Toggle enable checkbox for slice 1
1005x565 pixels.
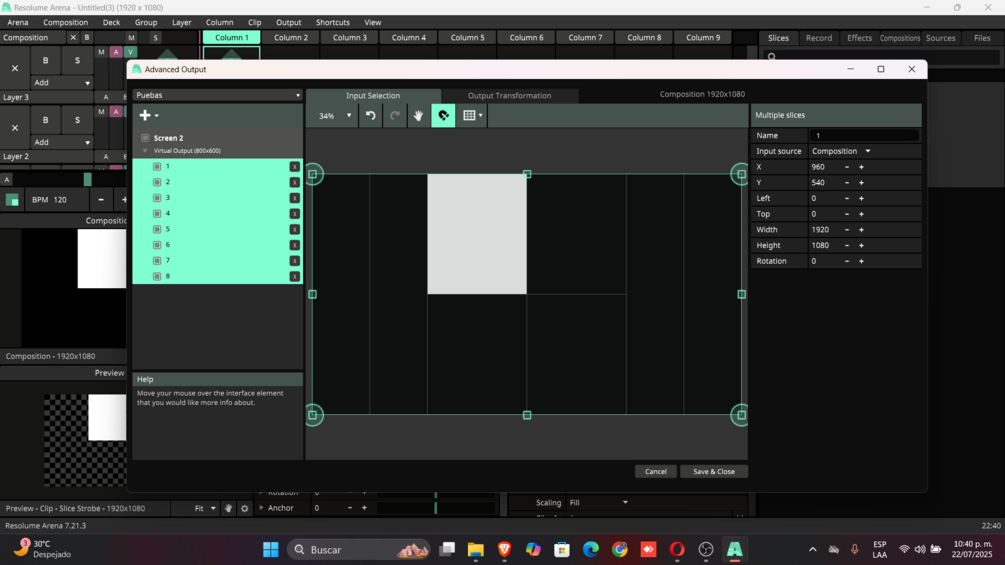pos(157,167)
